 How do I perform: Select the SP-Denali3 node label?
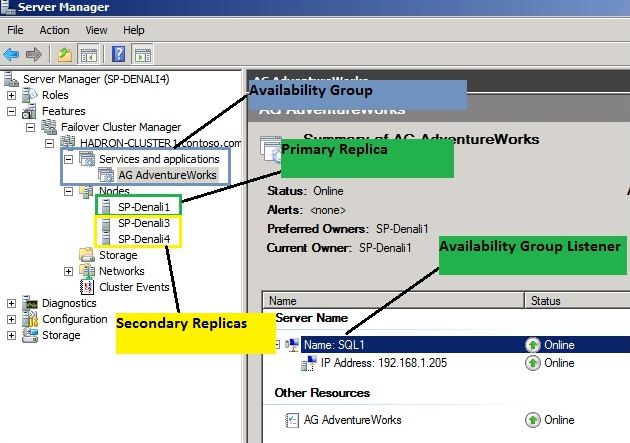144,223
